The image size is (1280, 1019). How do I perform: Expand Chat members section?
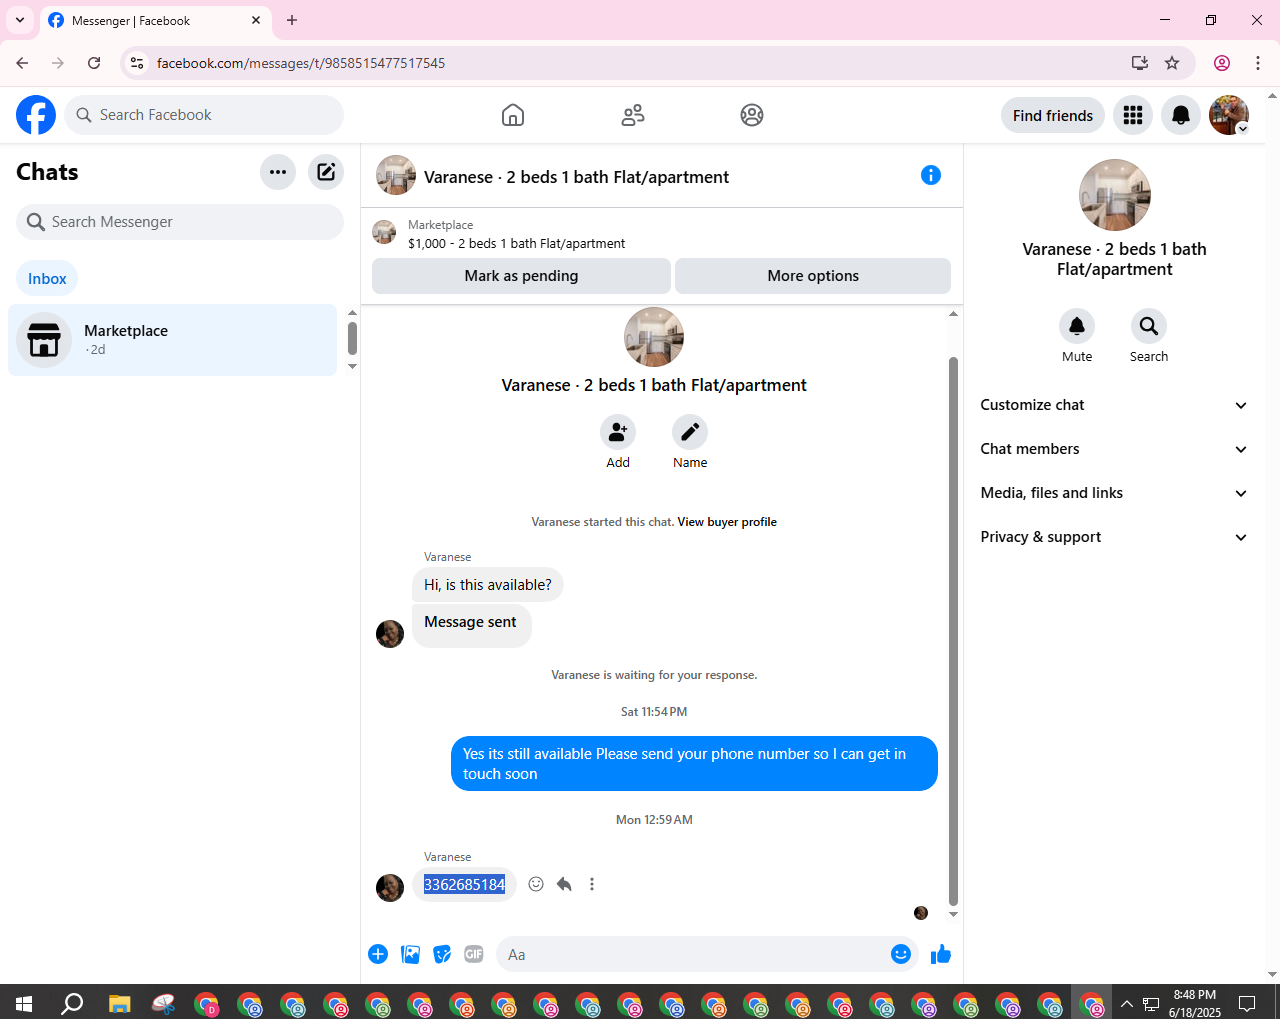pyautogui.click(x=1114, y=449)
